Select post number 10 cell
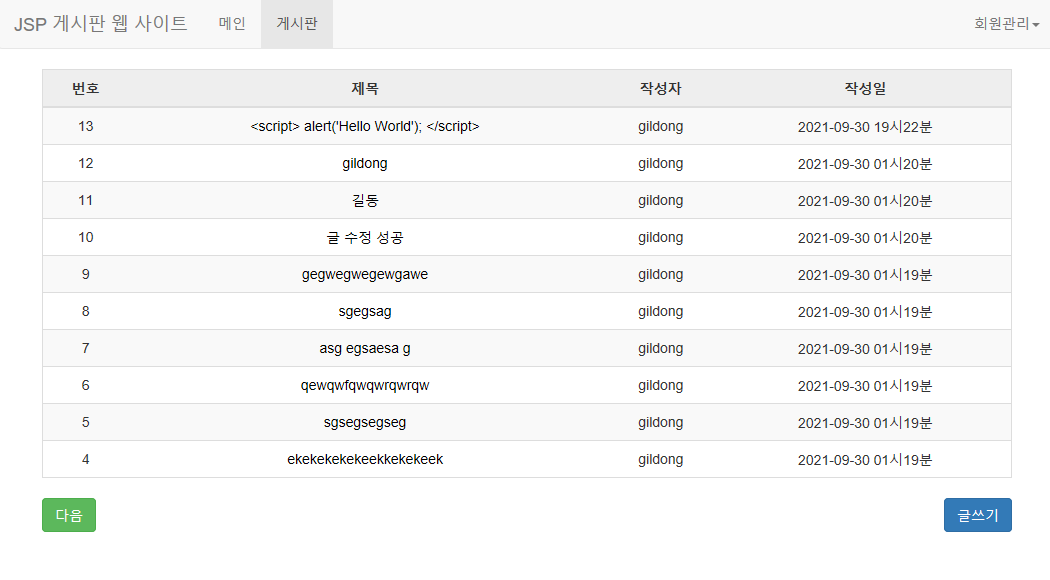1050x580 pixels. coord(86,237)
